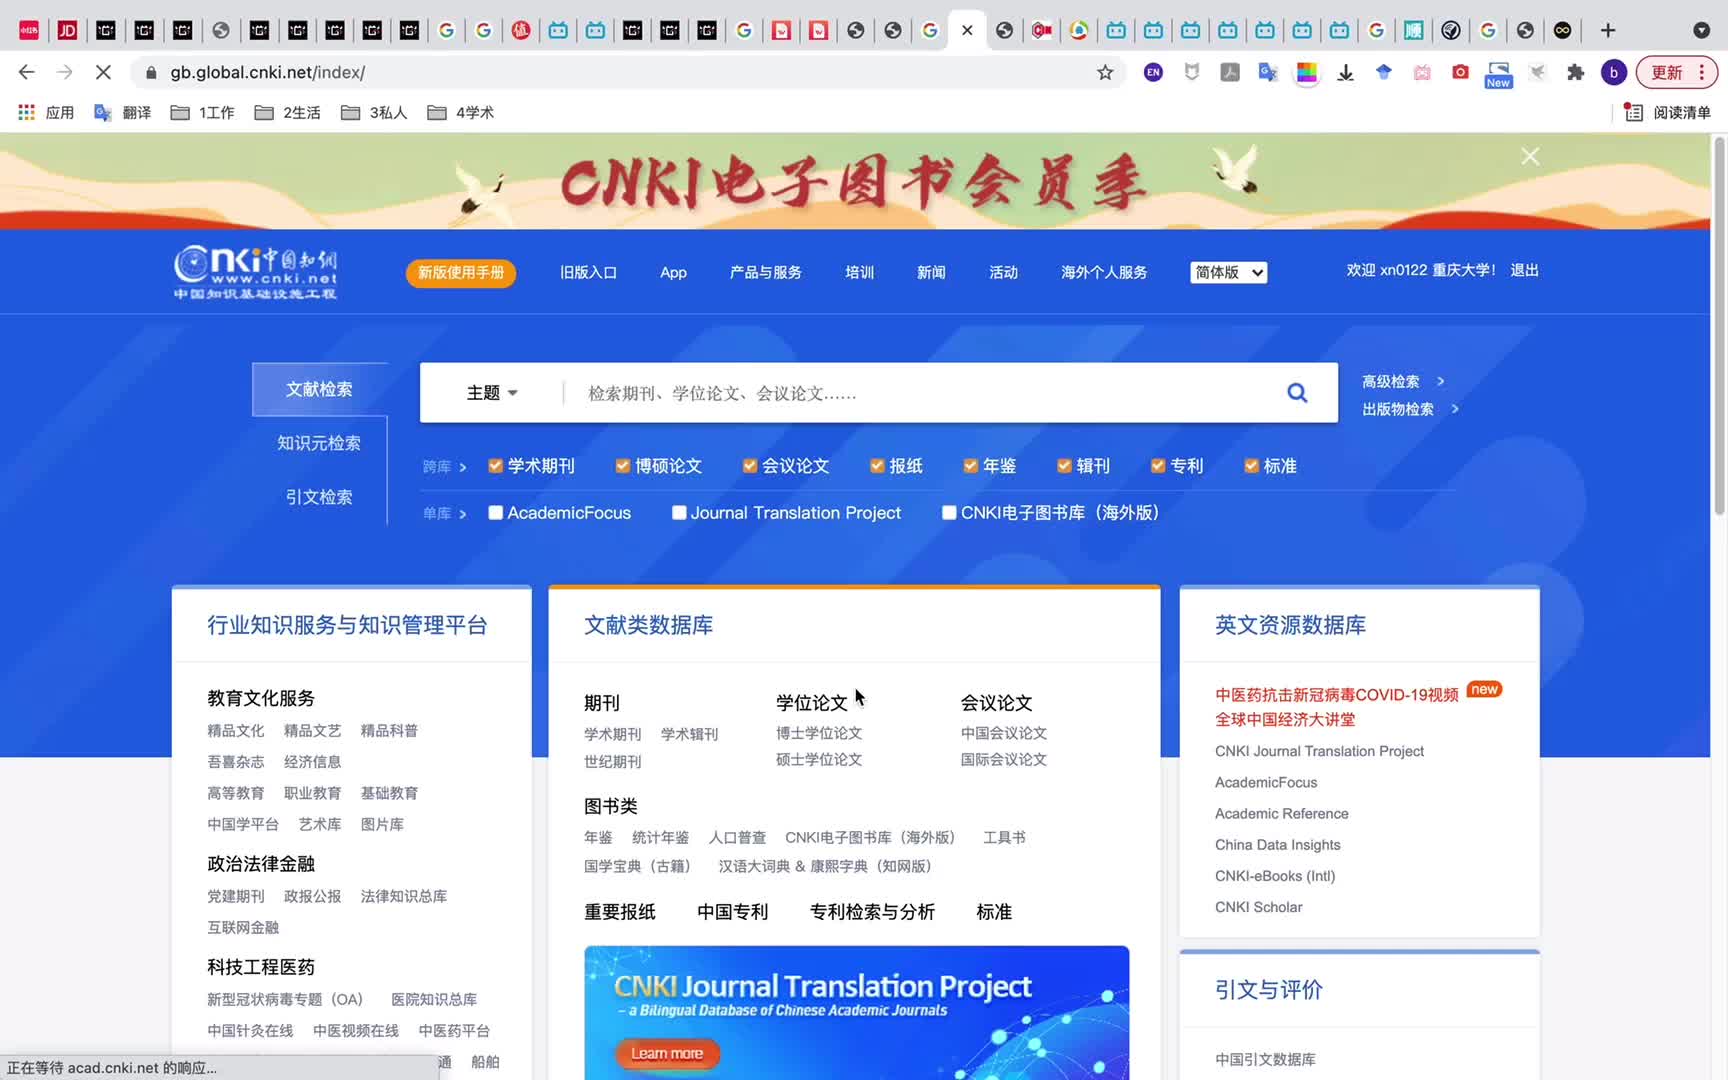This screenshot has width=1728, height=1080.
Task: Open the Extensions puzzle icon
Action: (1576, 72)
